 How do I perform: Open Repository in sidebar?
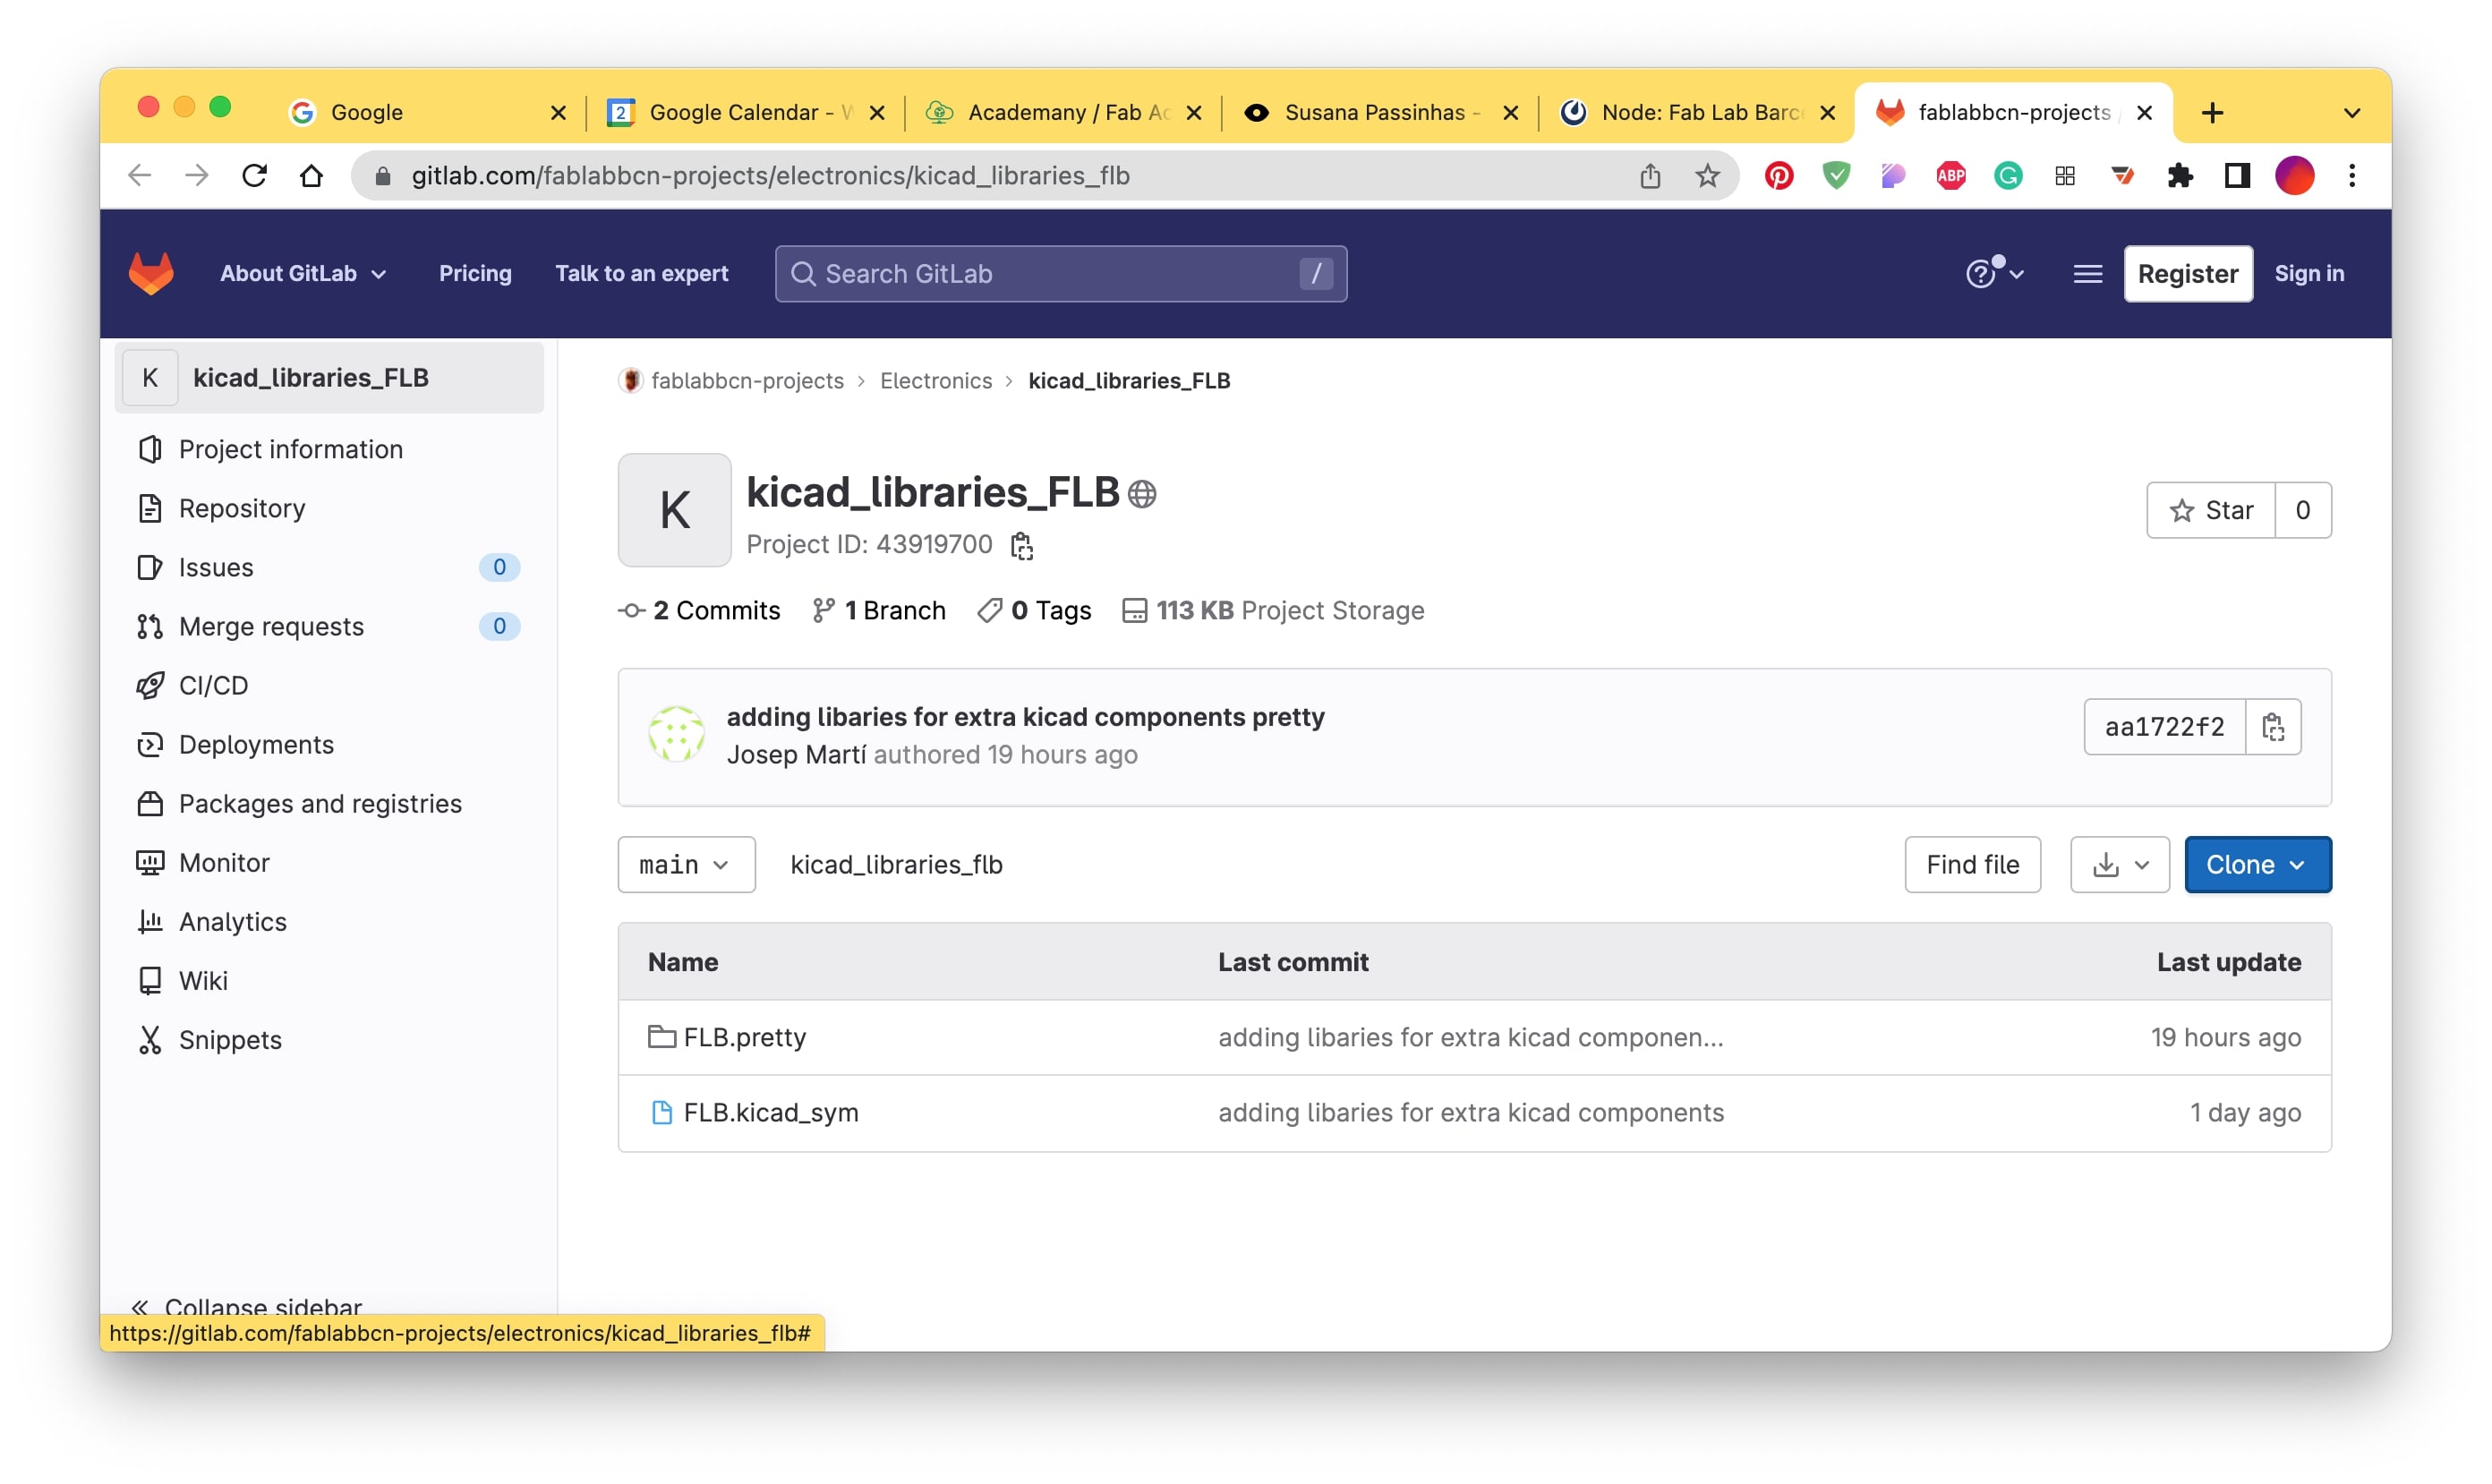329,509
